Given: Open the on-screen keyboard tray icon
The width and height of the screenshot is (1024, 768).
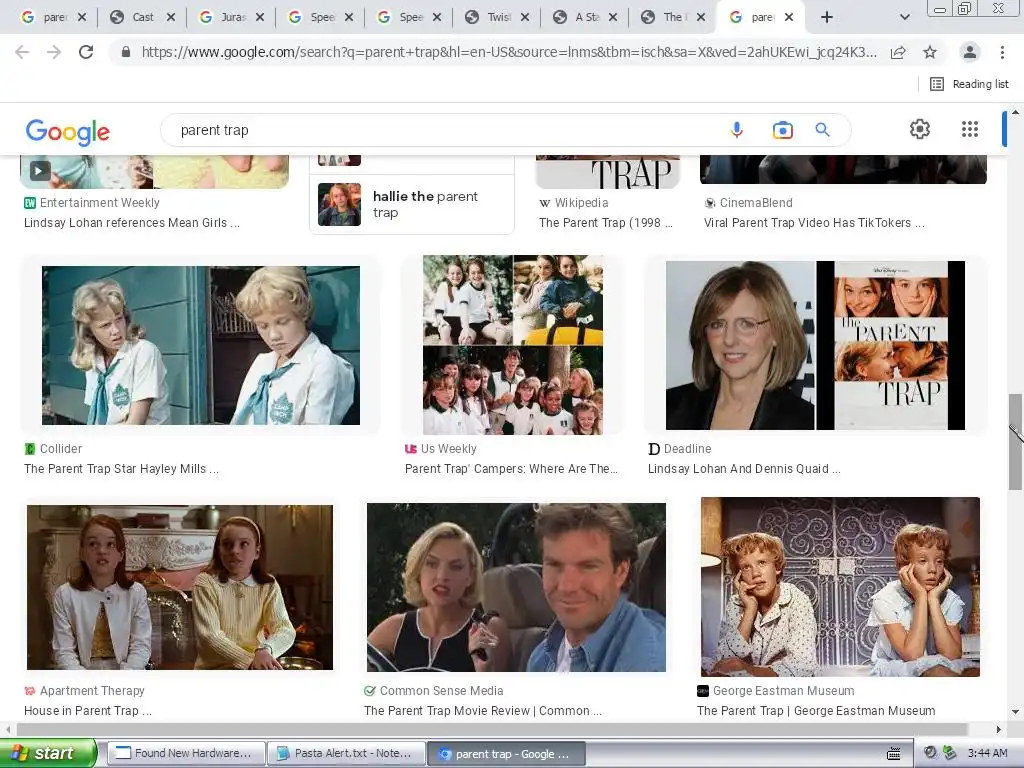Looking at the screenshot, I should pos(893,754).
